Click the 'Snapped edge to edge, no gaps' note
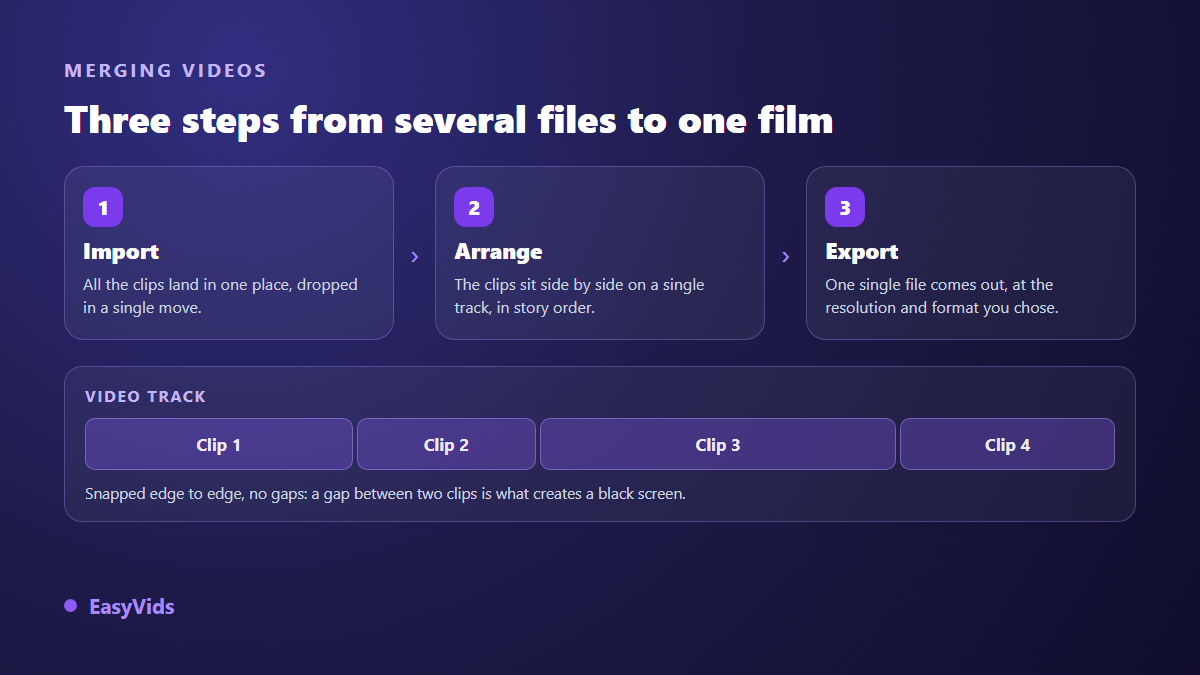 pyautogui.click(x=385, y=494)
